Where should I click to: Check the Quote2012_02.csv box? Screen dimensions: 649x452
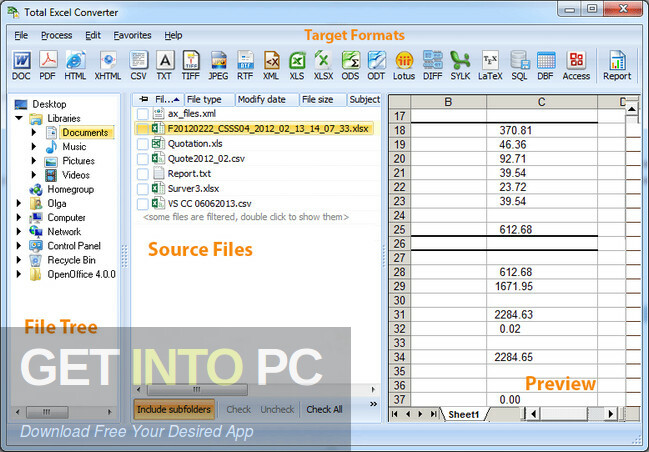[x=142, y=159]
